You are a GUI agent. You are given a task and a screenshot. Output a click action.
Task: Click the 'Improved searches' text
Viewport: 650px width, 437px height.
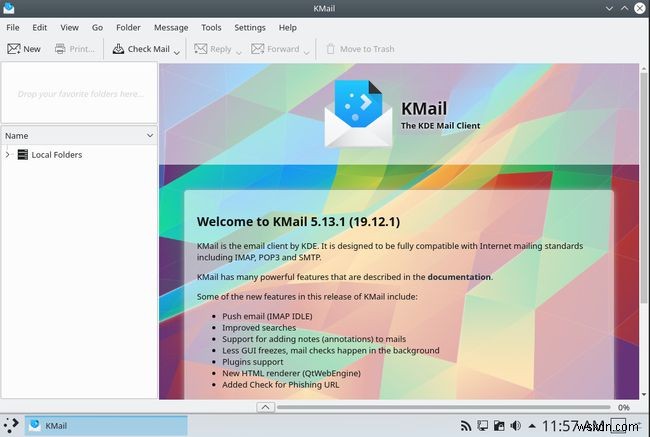coord(259,328)
